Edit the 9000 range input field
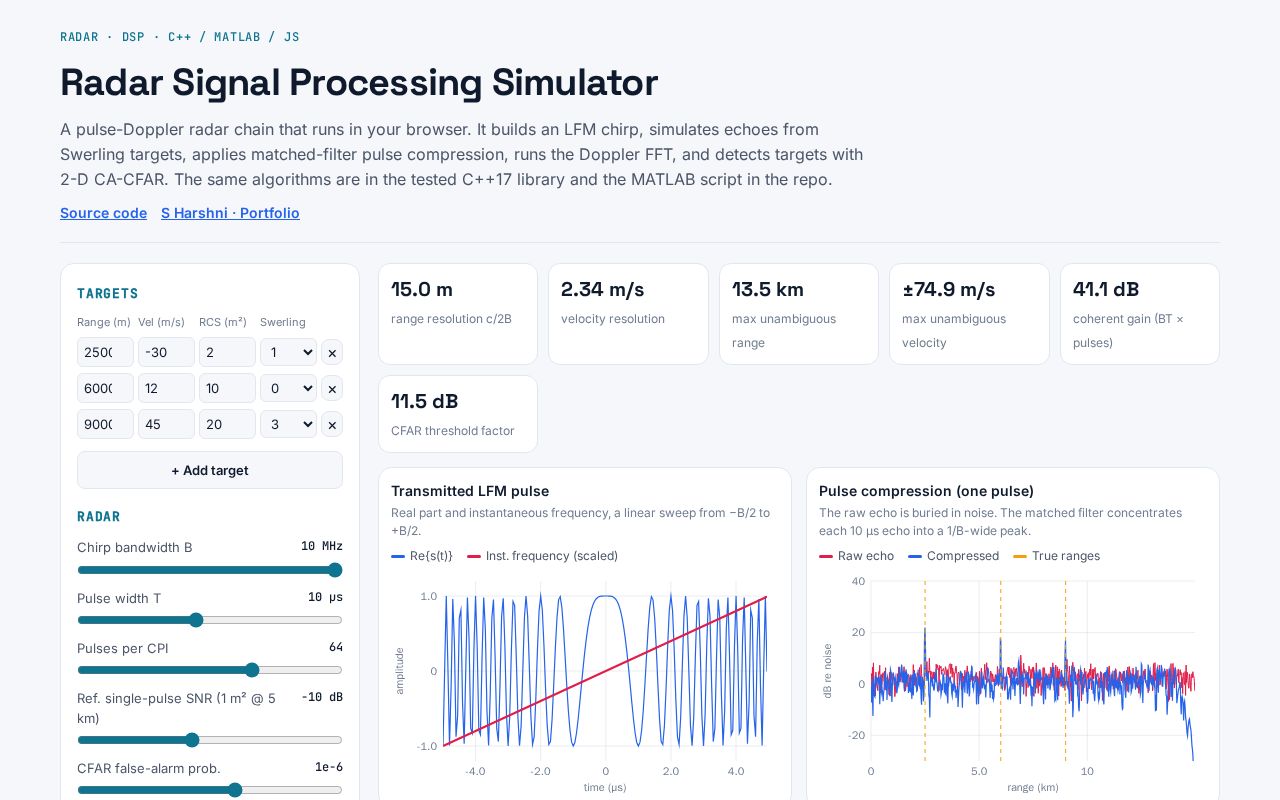Image resolution: width=1280 pixels, height=800 pixels. 105,424
